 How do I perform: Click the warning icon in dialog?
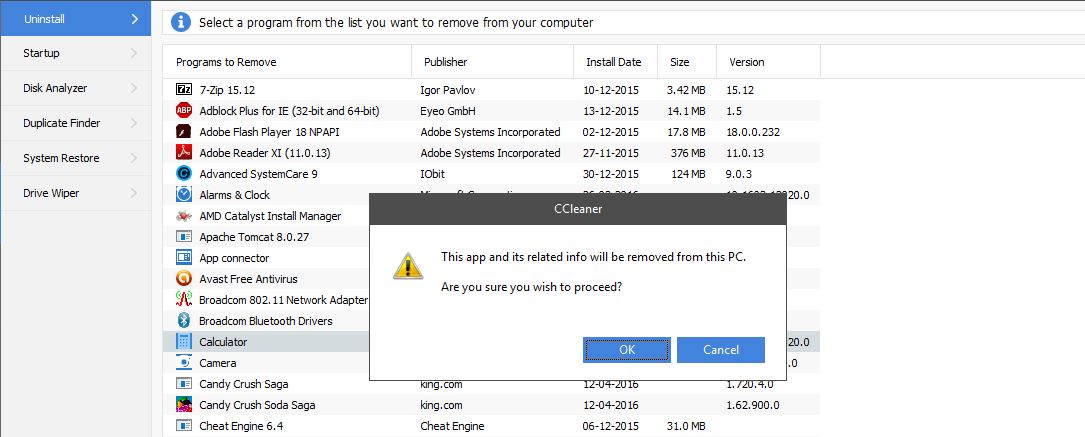(406, 265)
